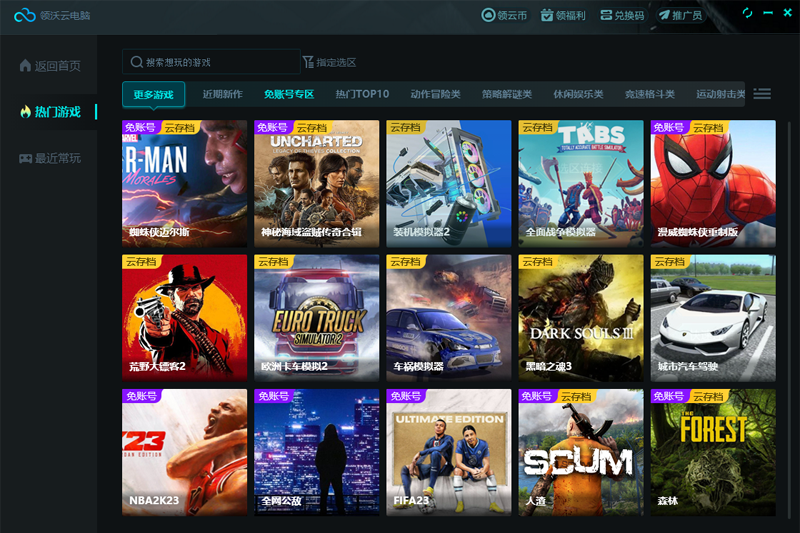This screenshot has width=800, height=533.
Task: Open the 兑换码 redeem code option
Action: click(620, 15)
